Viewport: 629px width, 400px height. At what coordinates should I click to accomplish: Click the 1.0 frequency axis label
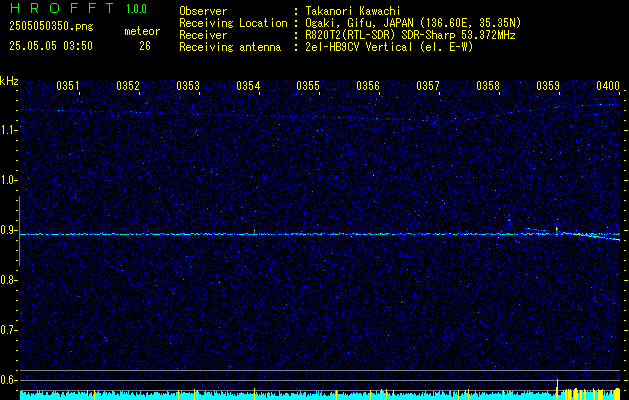pos(7,180)
